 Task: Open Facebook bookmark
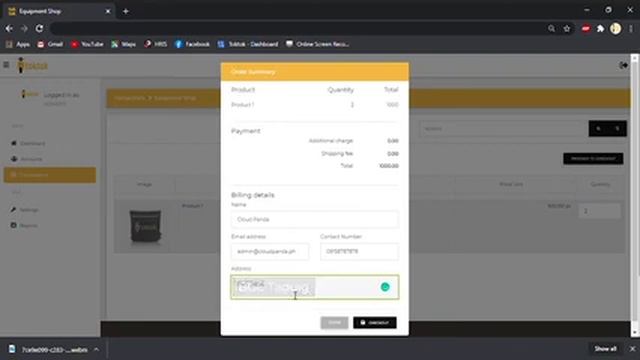(192, 44)
